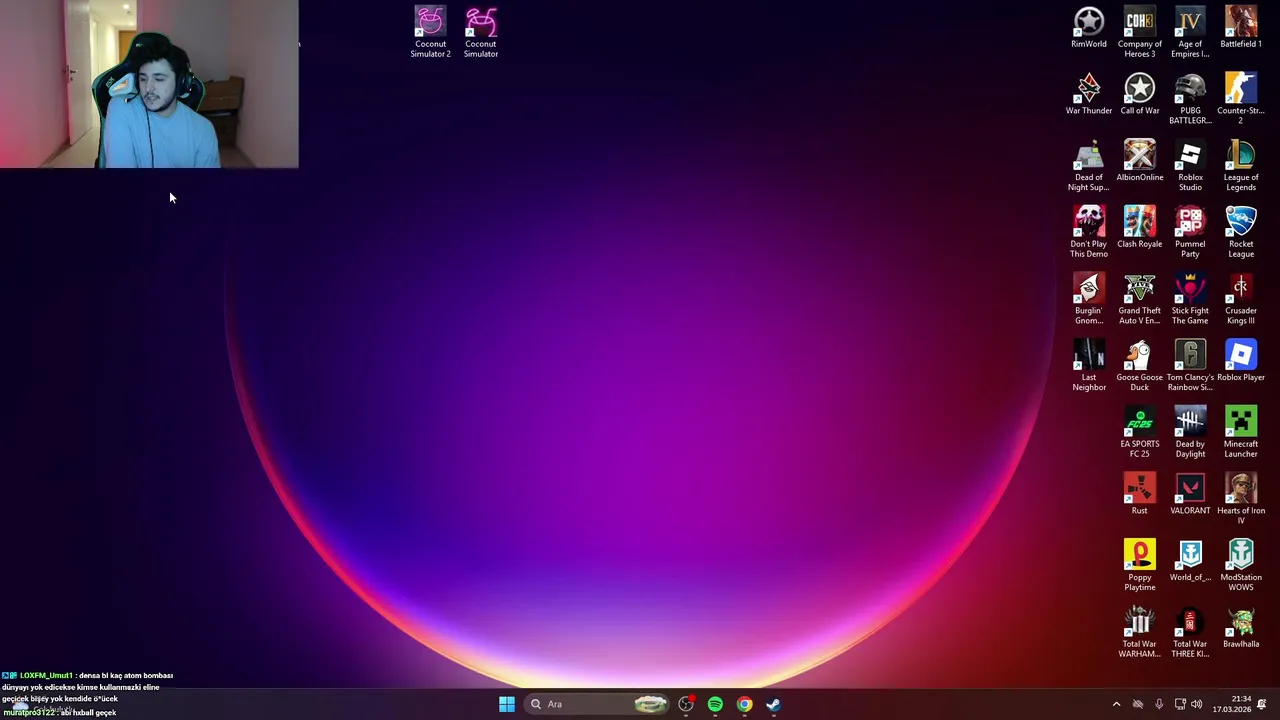
Task: Open Company of Heroes 3 shortcut
Action: pyautogui.click(x=1139, y=32)
